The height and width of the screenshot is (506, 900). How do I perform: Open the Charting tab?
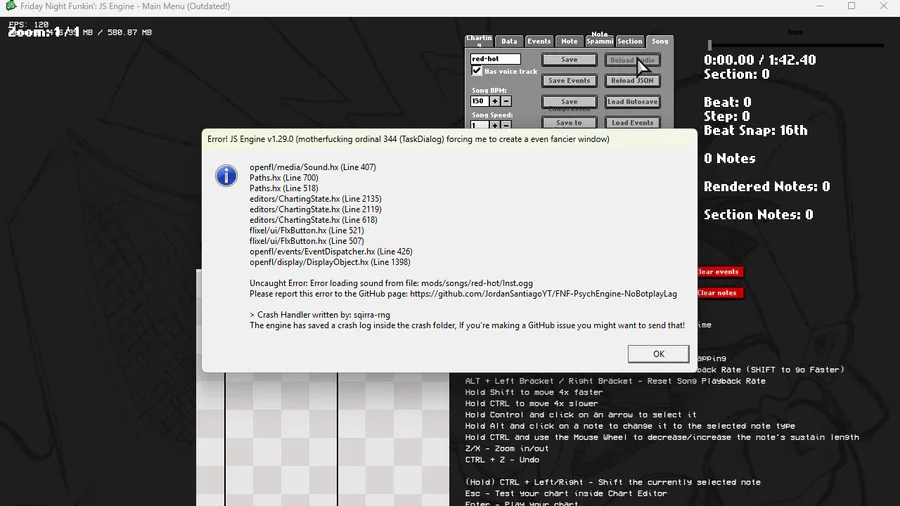tap(479, 41)
